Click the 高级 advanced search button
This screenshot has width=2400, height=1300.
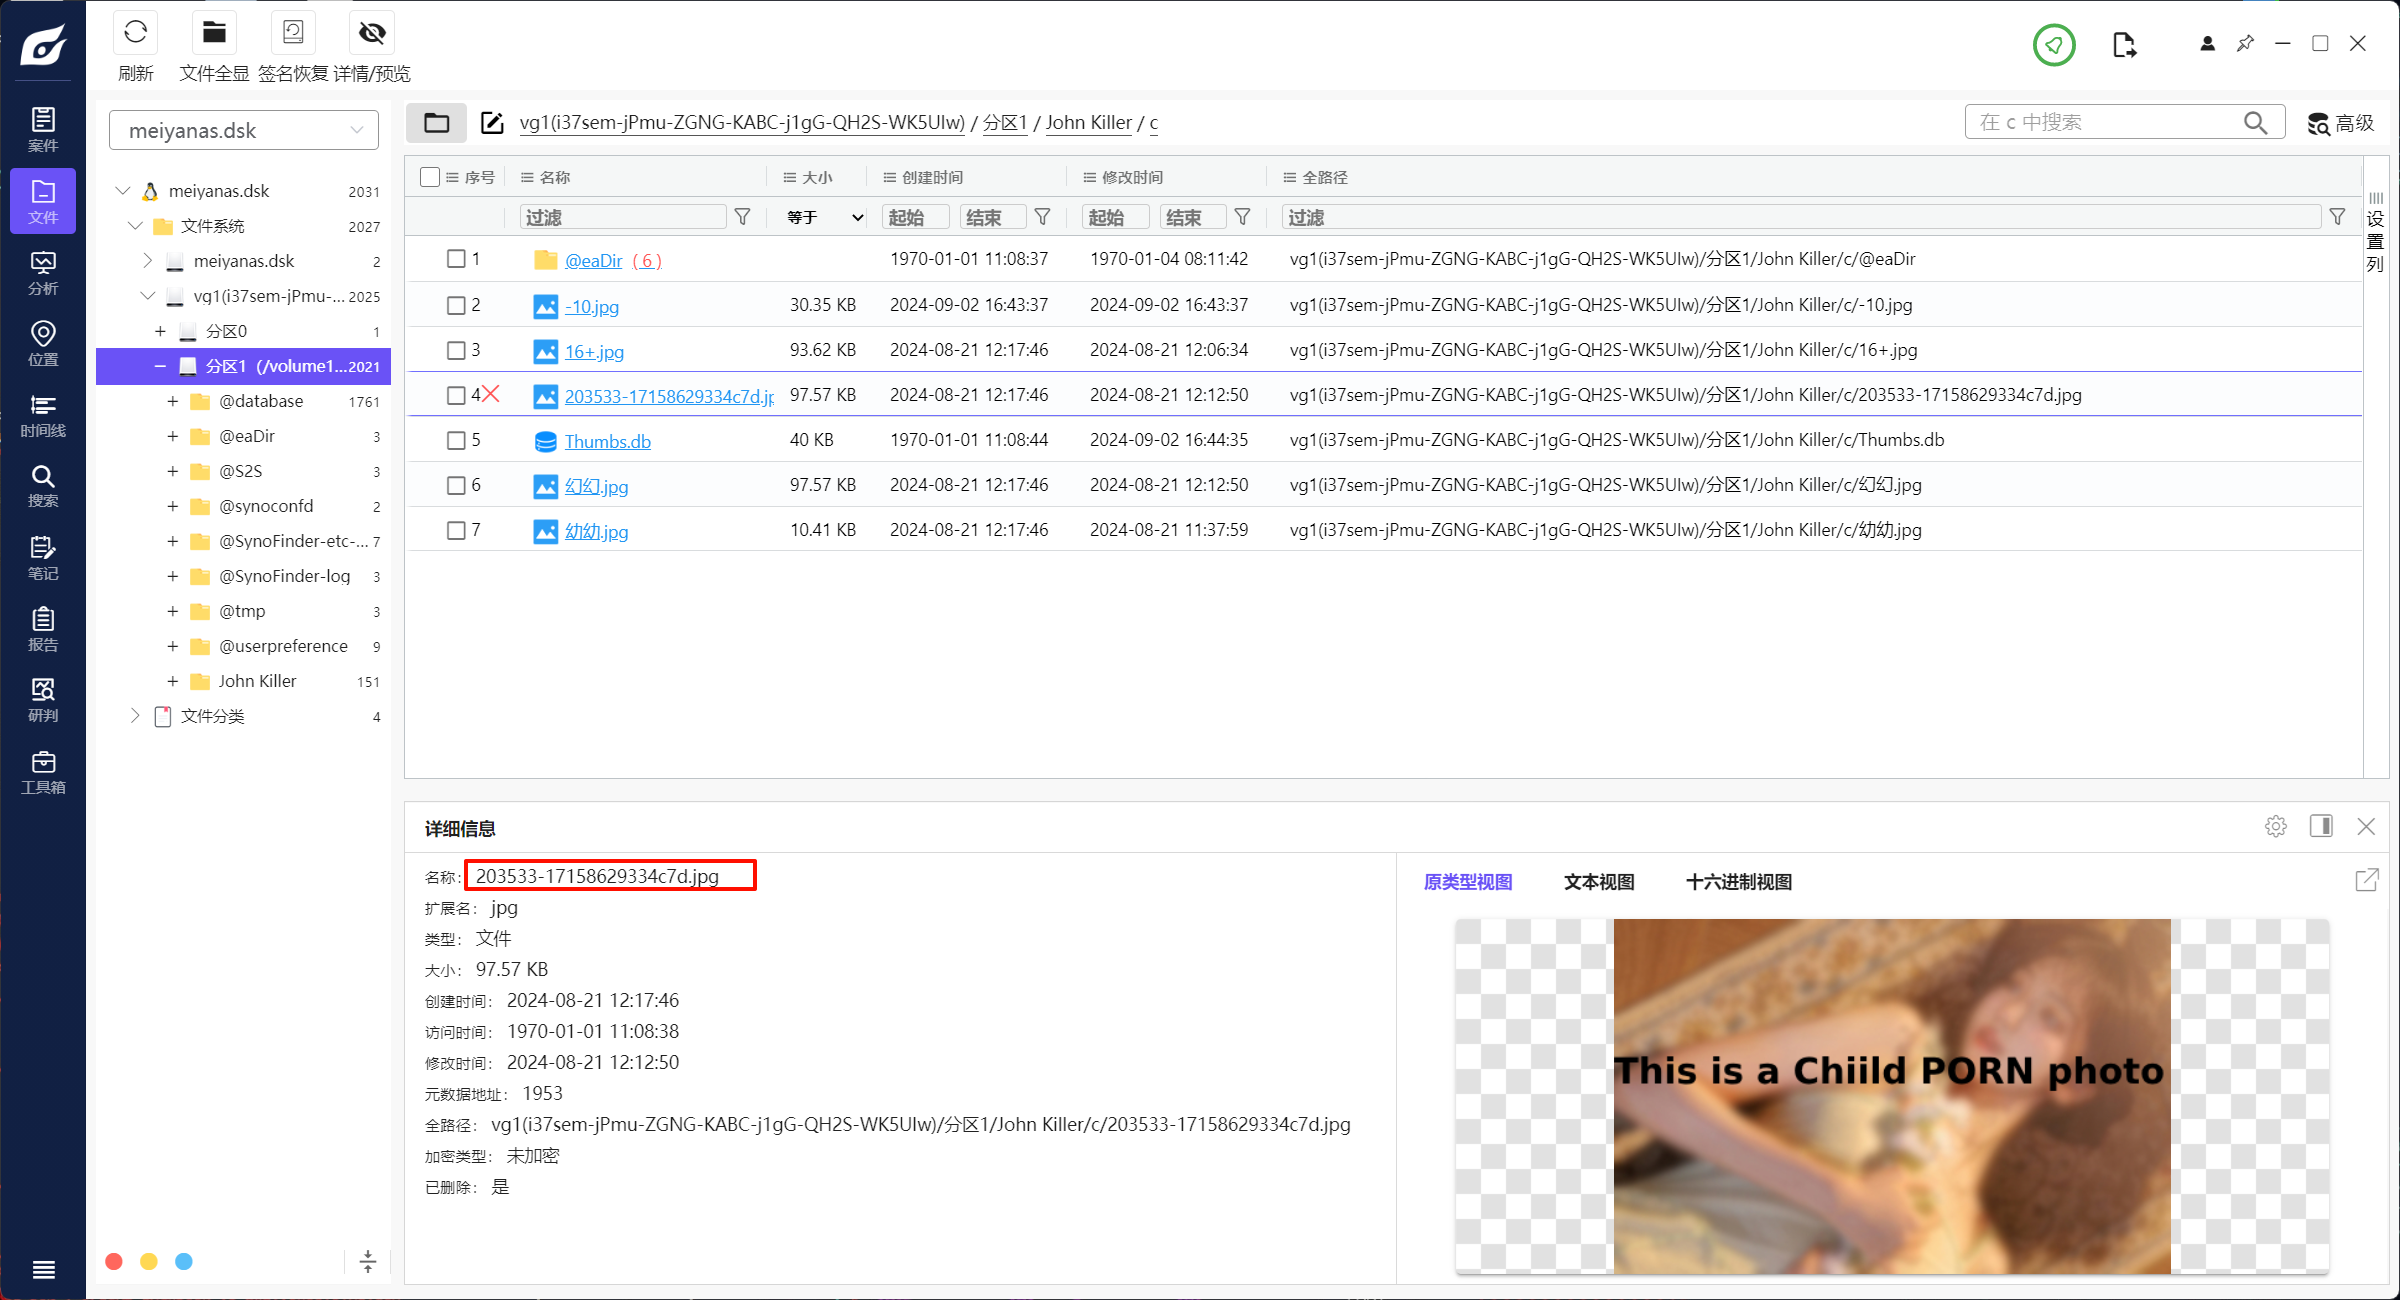[2341, 123]
